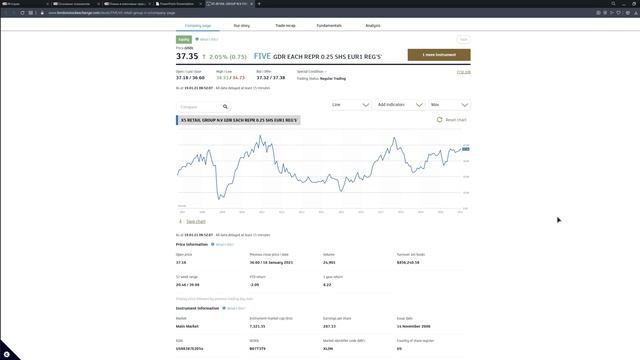Click the grid icon left of the padlock
Screen dimensions: 640x360
(x=31, y=13)
